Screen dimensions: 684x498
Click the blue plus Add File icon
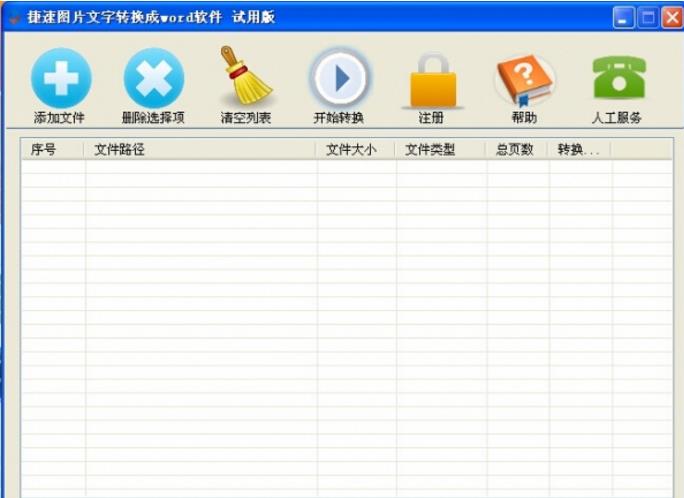coord(62,78)
